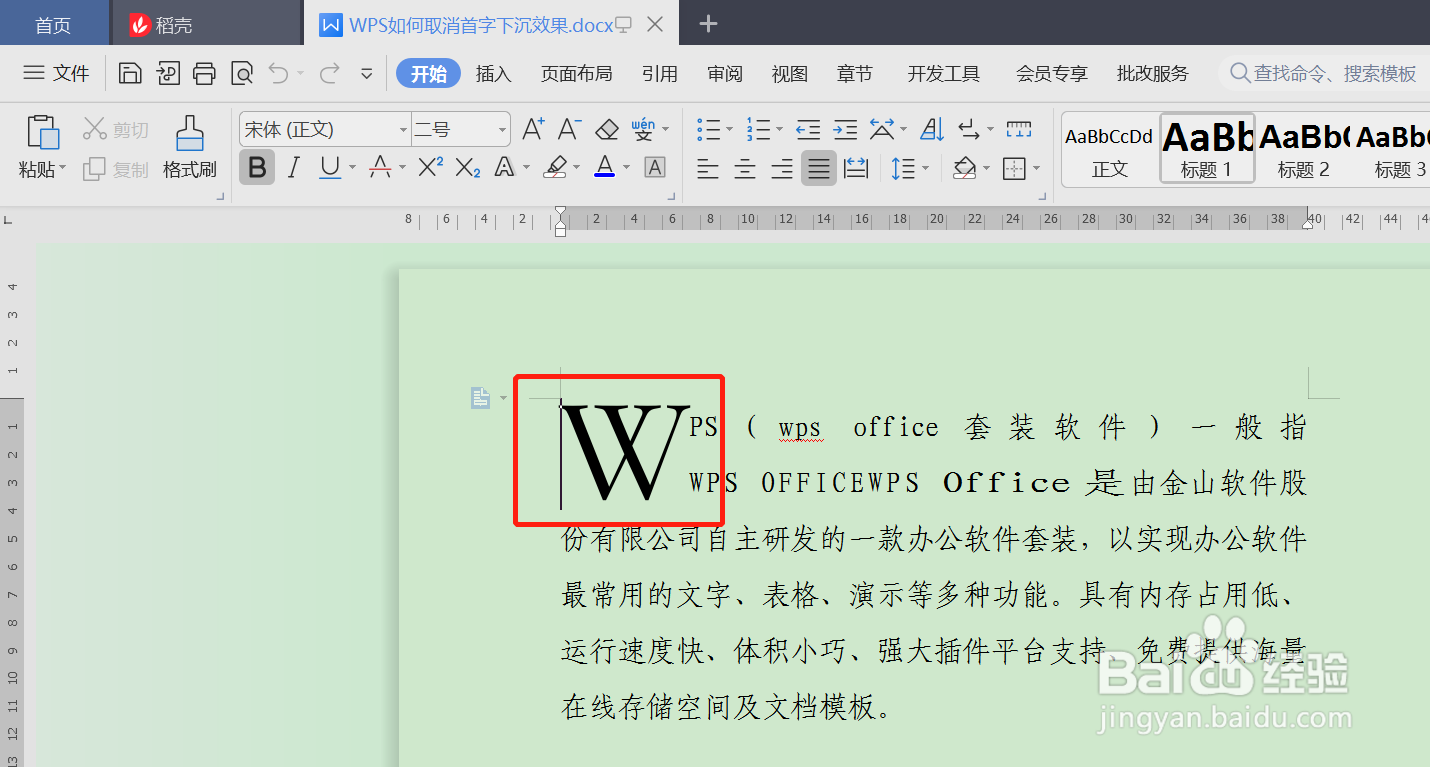The image size is (1430, 767).
Task: Click the Redo arrow
Action: click(329, 73)
